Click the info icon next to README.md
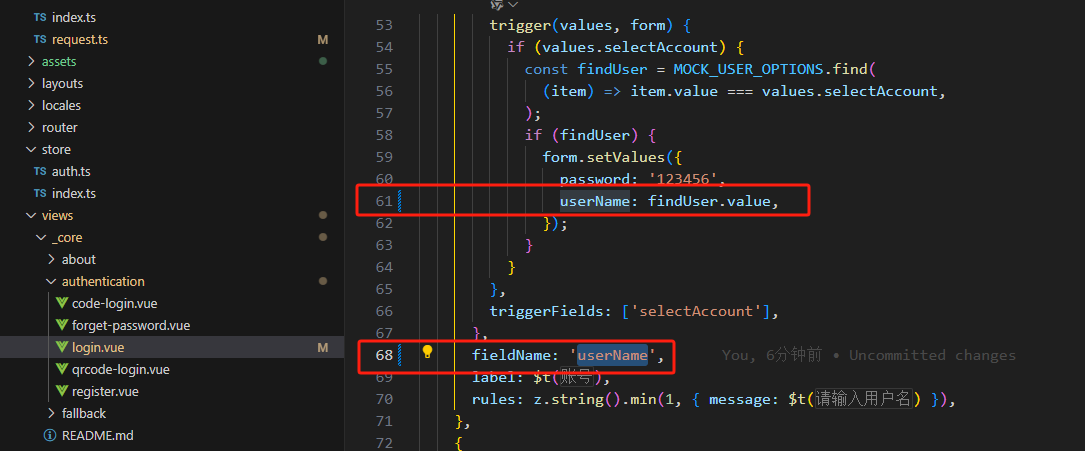 pyautogui.click(x=50, y=435)
